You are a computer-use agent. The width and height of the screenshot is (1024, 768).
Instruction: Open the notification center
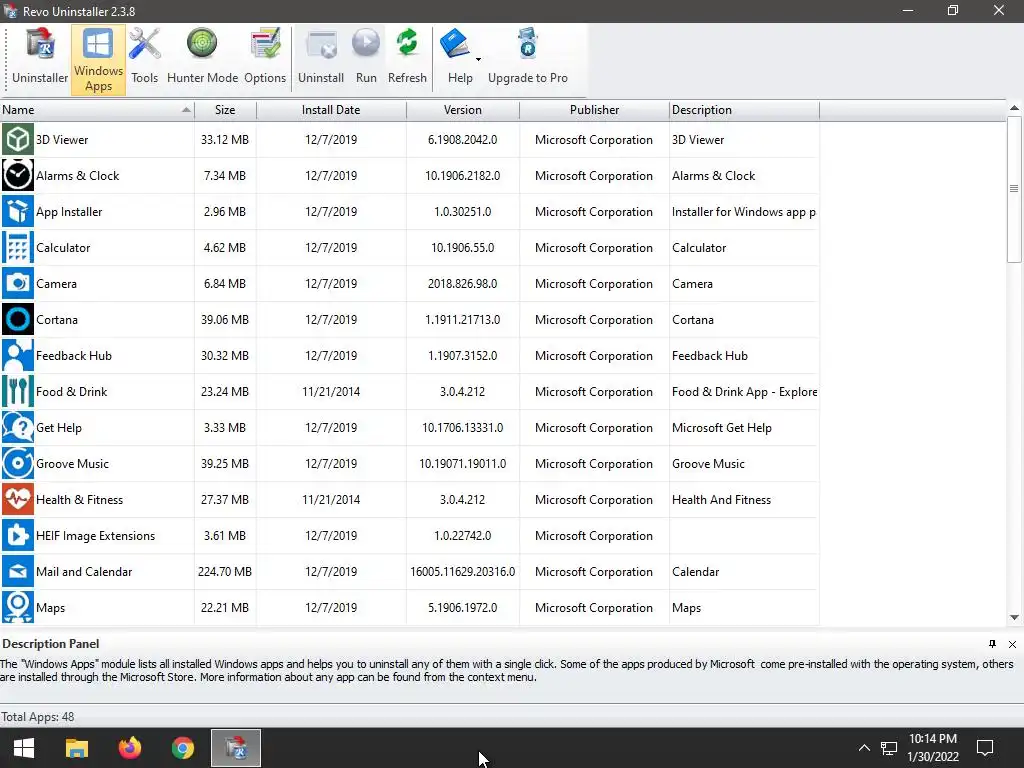pyautogui.click(x=985, y=748)
